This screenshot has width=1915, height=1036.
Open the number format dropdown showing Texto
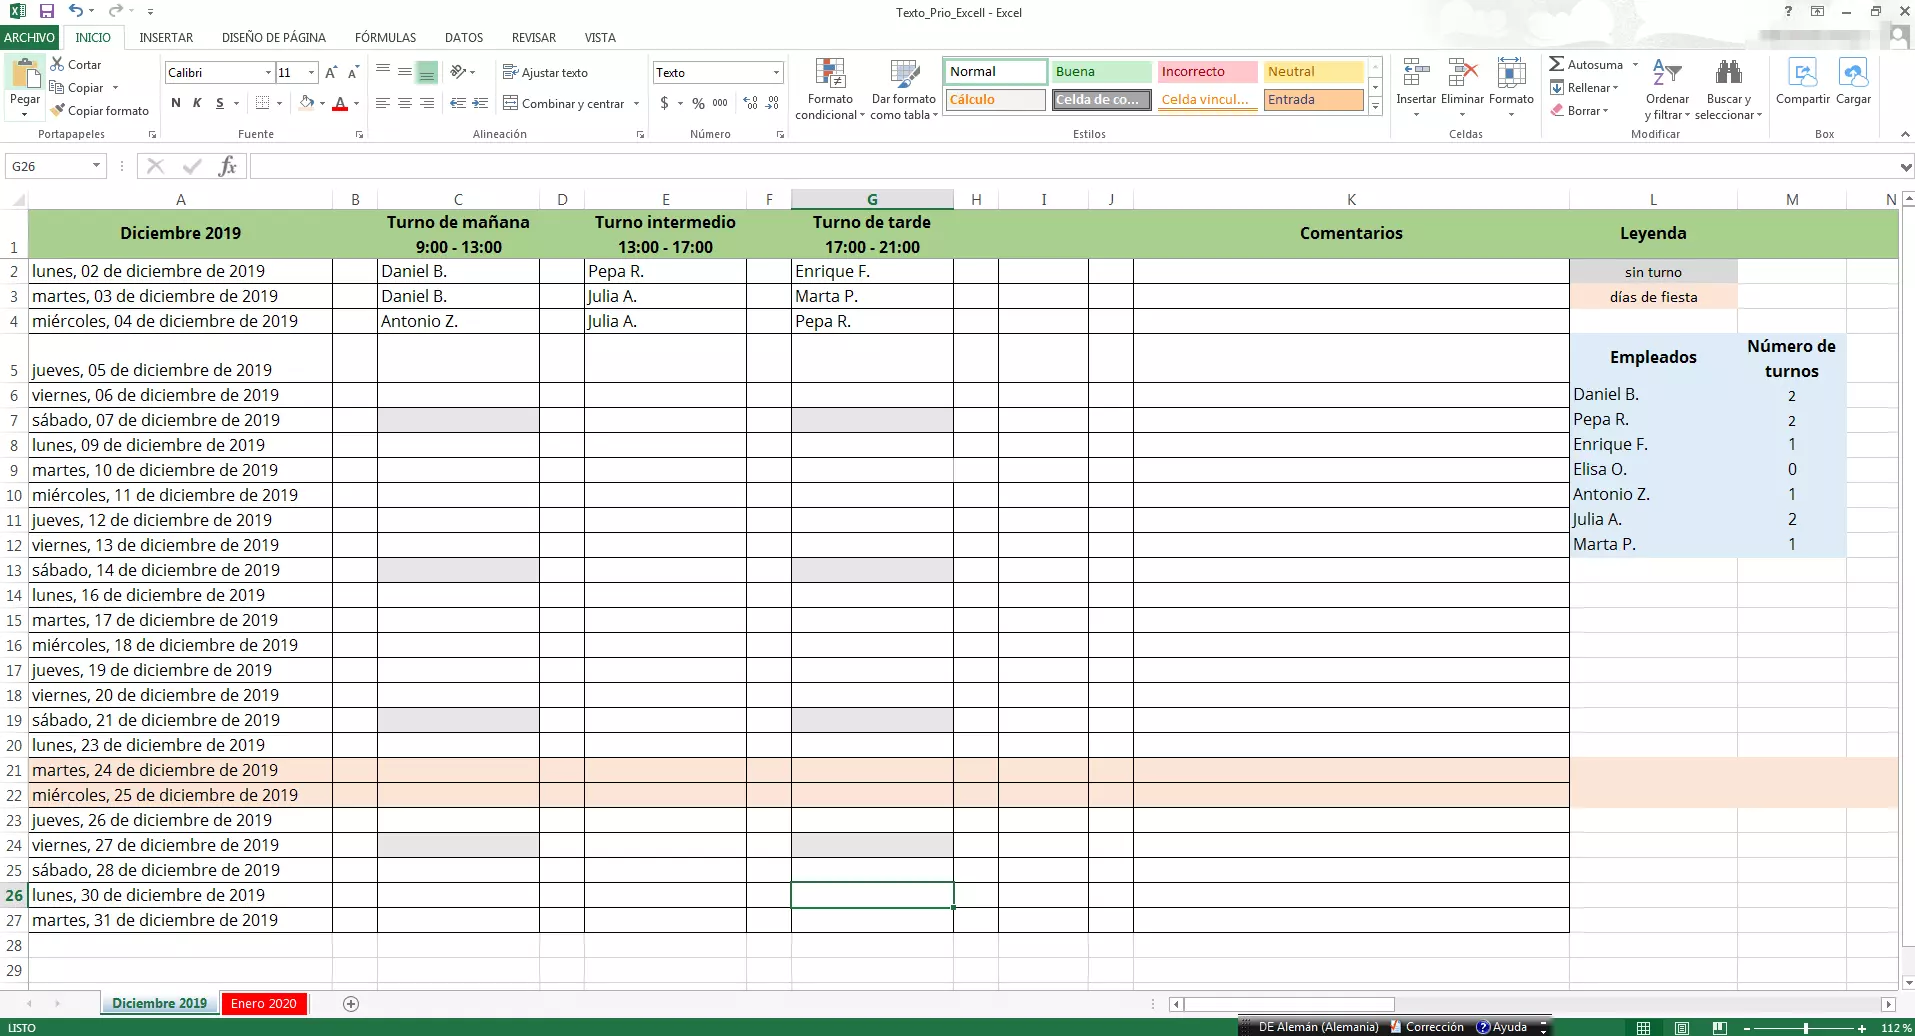point(775,72)
